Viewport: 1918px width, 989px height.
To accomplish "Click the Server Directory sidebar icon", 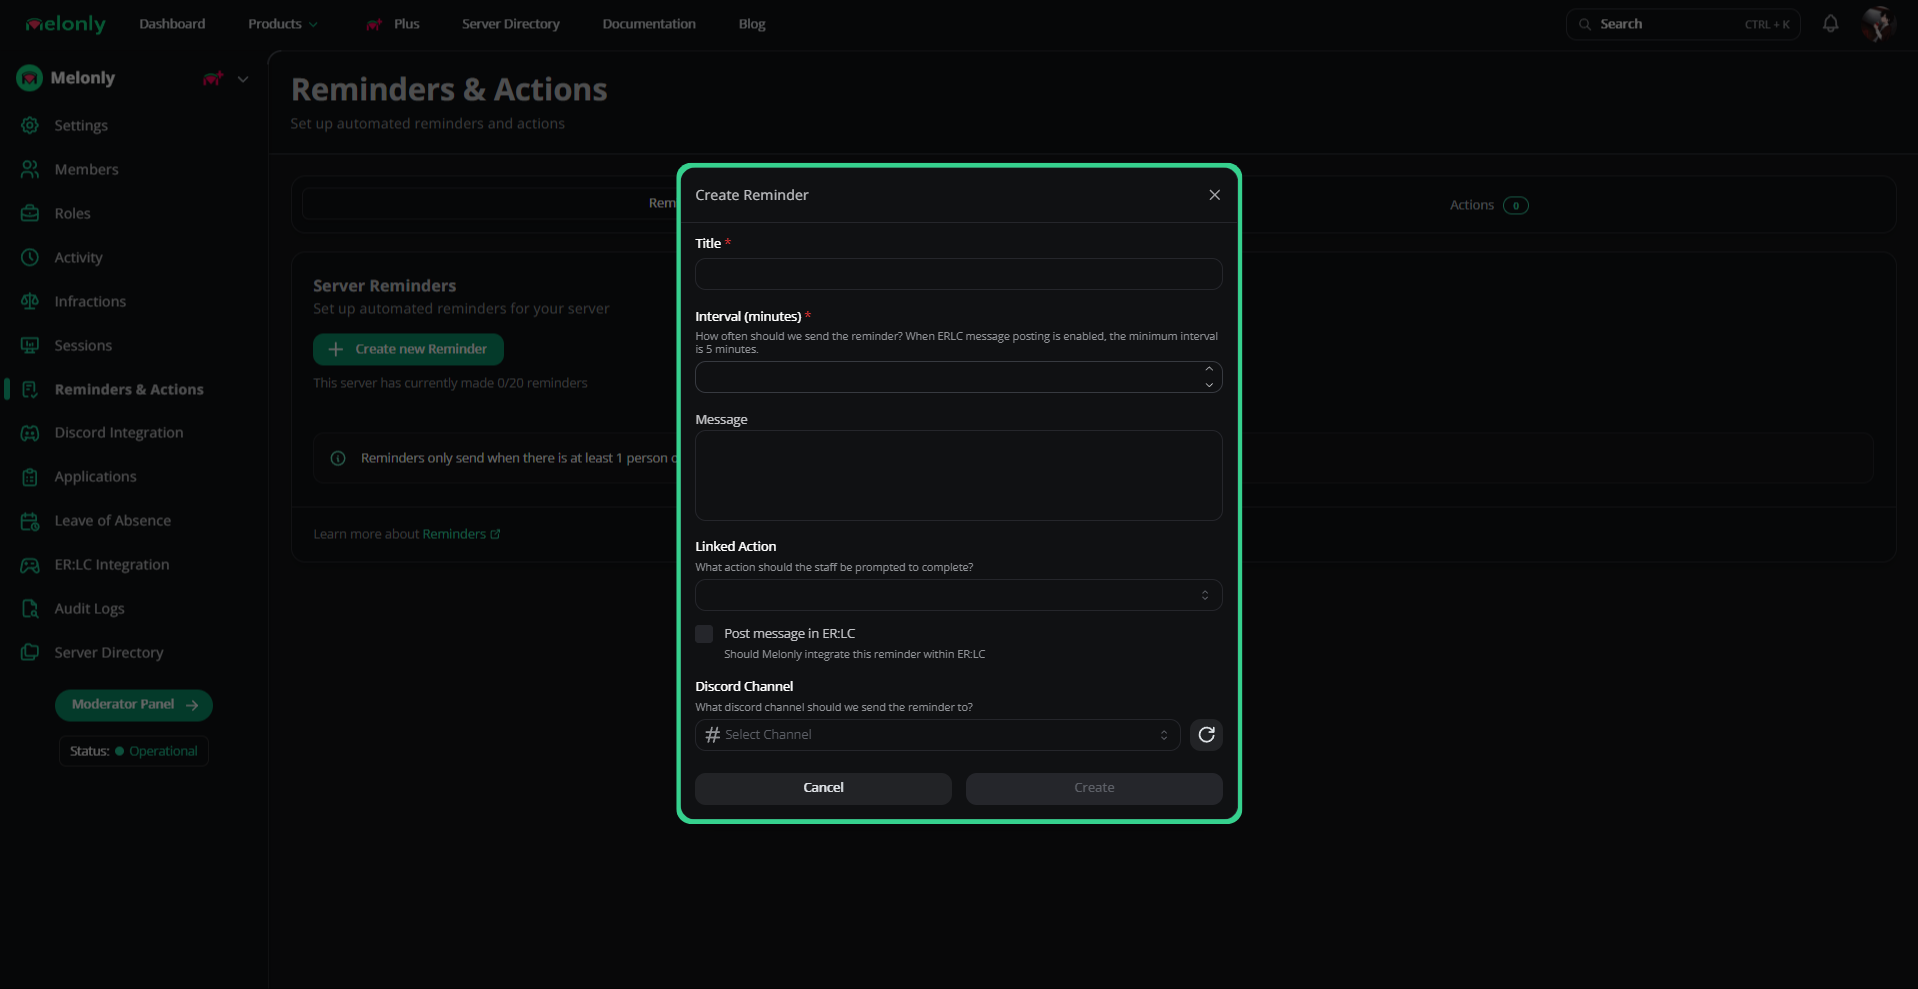I will [30, 652].
